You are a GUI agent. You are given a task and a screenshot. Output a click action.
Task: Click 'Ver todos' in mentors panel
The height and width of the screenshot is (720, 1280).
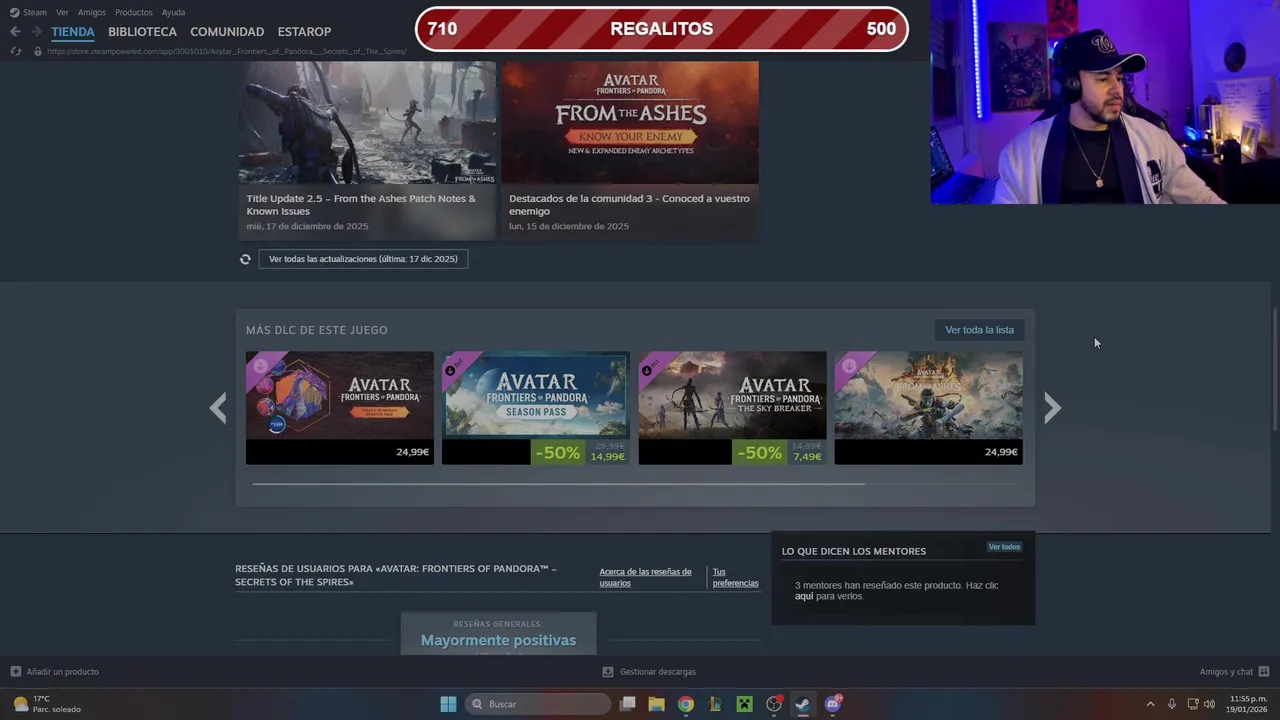point(1004,547)
